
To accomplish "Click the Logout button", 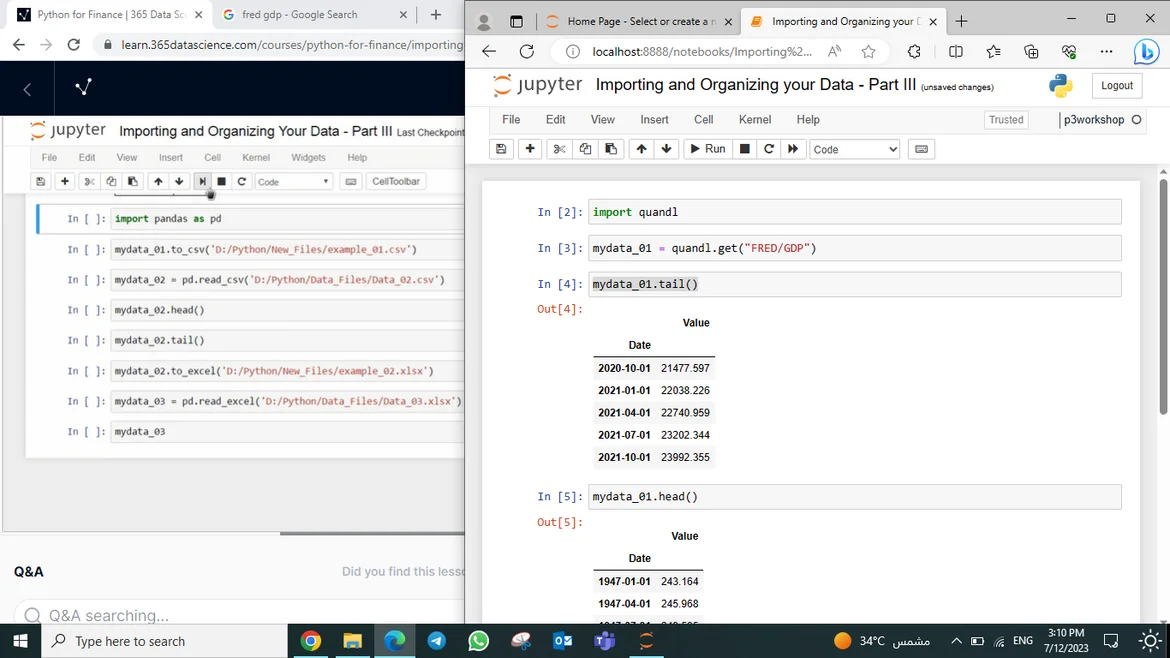I will [x=1116, y=86].
